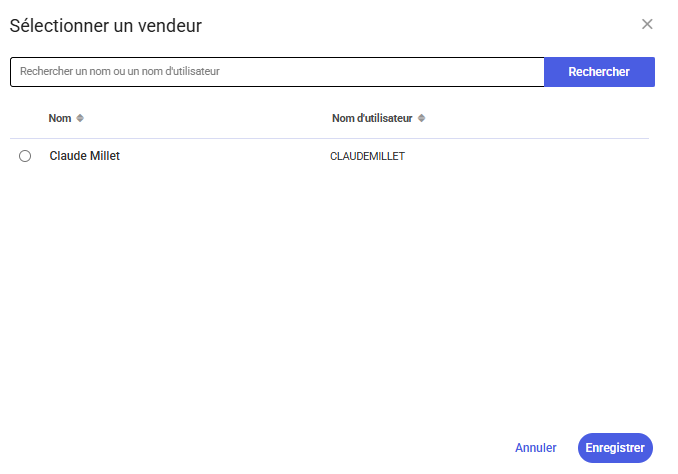Click the Nom d'utilisateur sort icon
678x474 pixels.
coord(421,118)
